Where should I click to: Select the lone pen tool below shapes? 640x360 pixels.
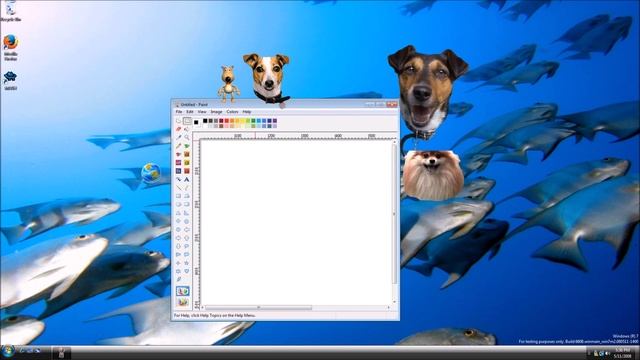[178, 279]
